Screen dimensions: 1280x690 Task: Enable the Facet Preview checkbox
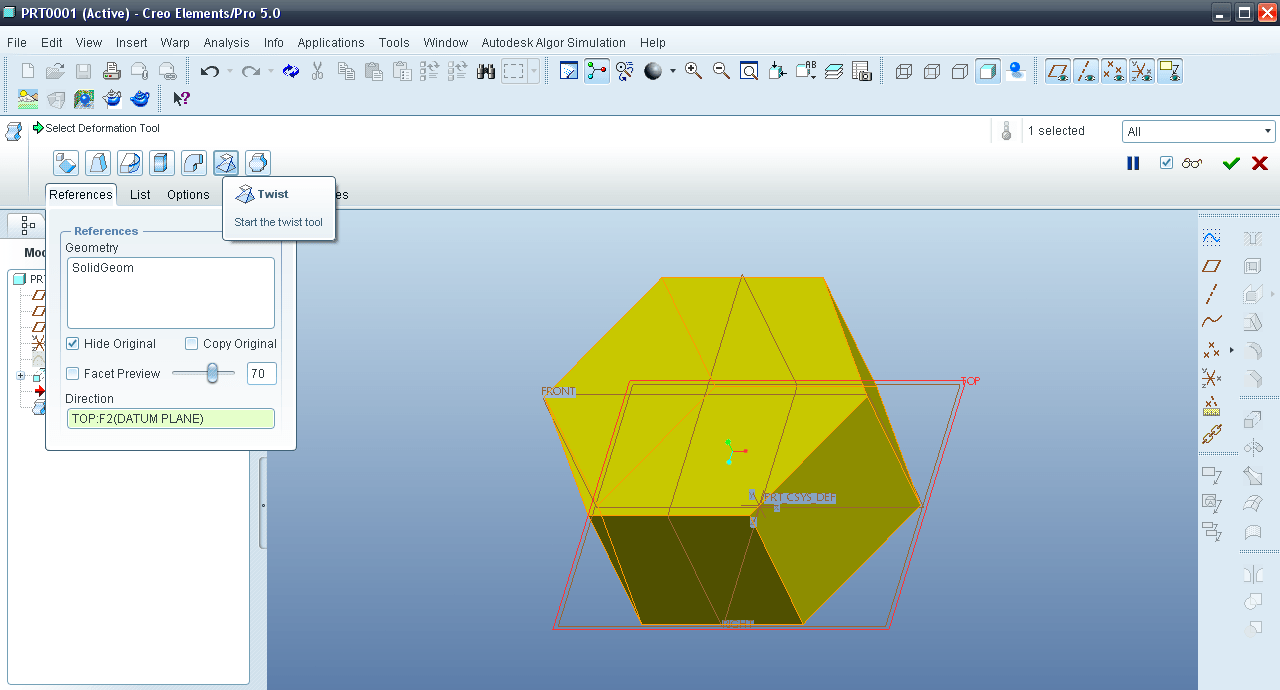73,374
